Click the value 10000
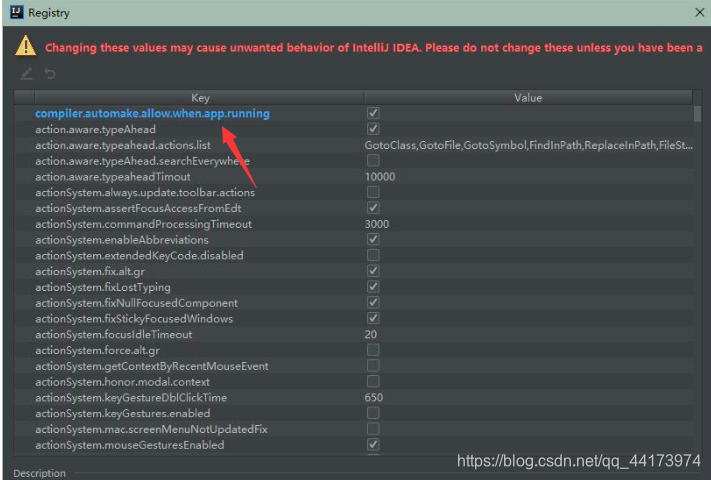 (380, 176)
